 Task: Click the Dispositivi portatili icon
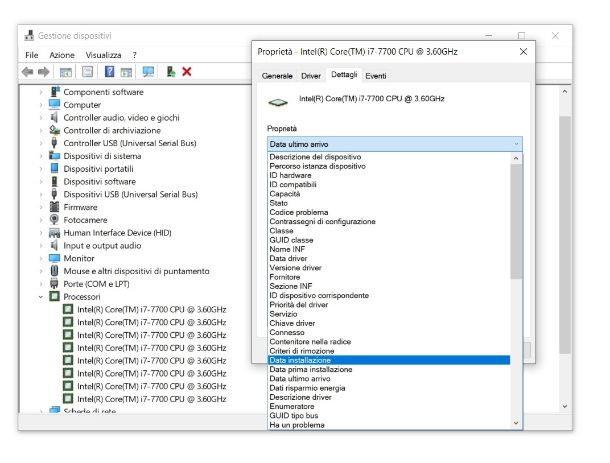(x=54, y=169)
